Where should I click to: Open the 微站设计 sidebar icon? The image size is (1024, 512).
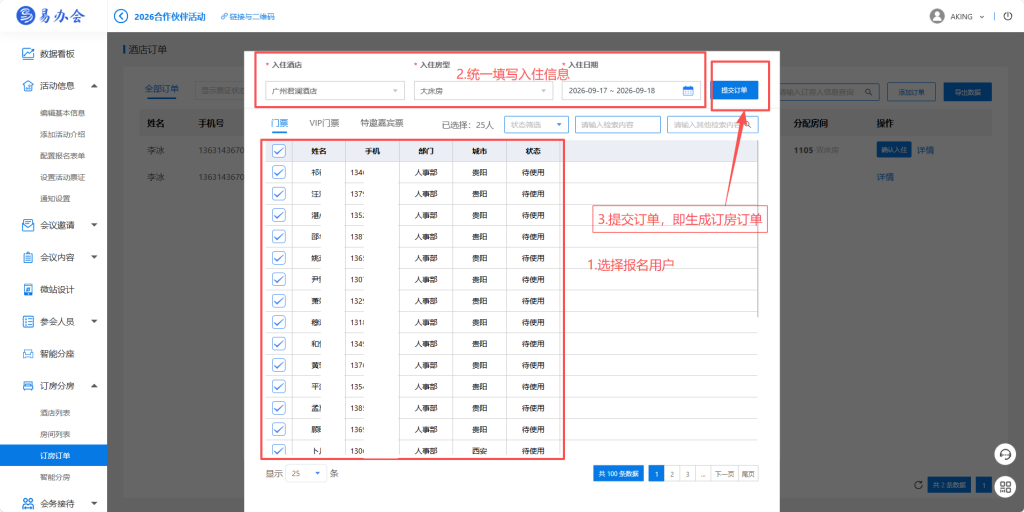28,289
